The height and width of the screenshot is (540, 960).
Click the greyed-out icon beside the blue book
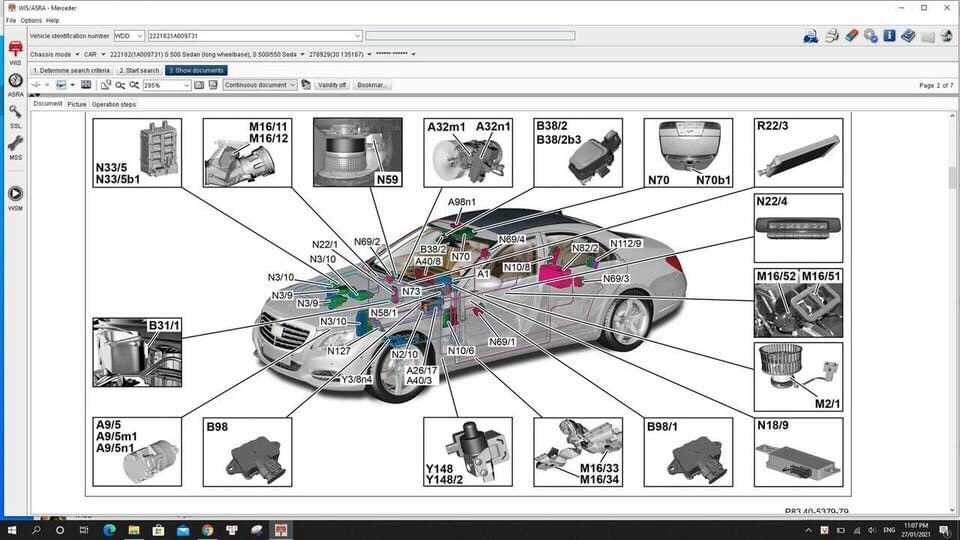point(928,37)
